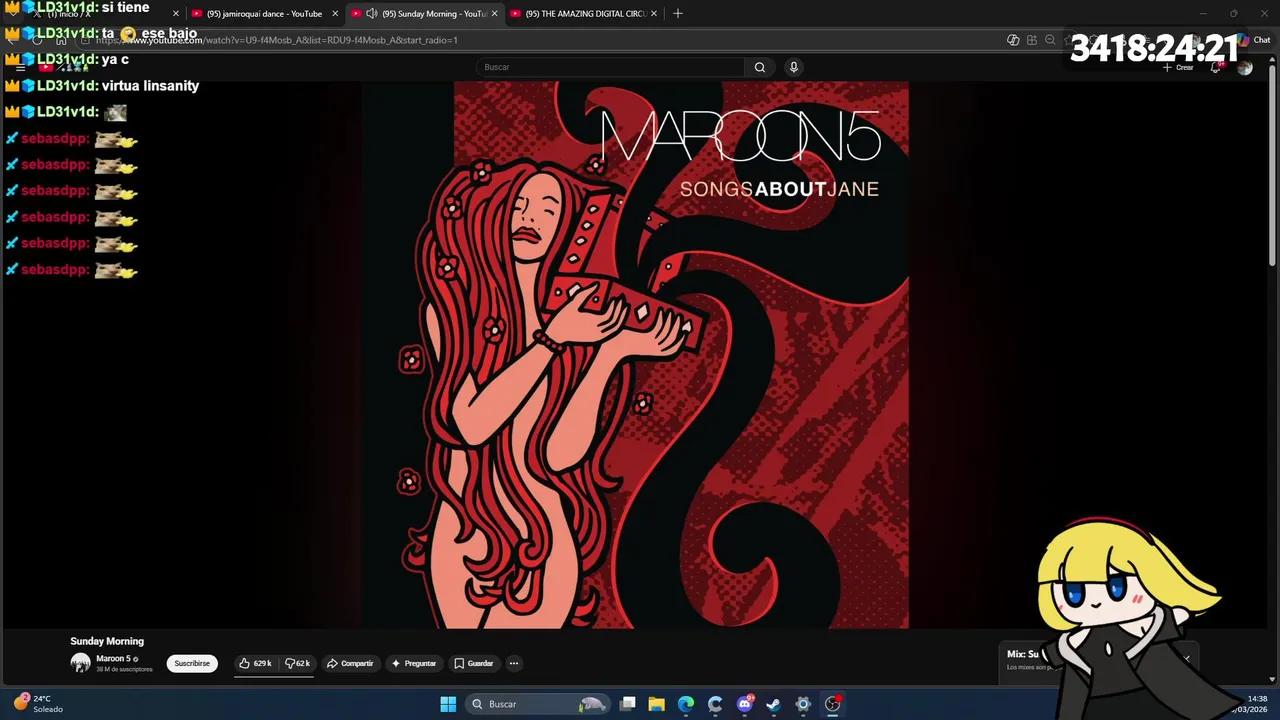The height and width of the screenshot is (720, 1280).
Task: Open YouTube Crear create button
Action: [1180, 67]
